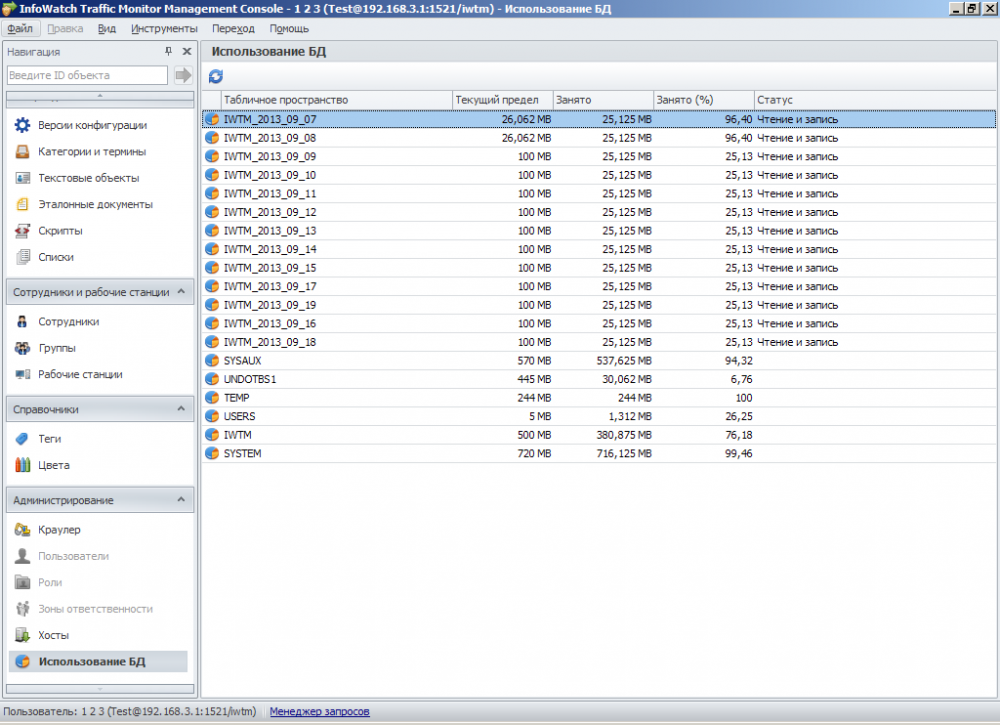Open the Инструменты menu
The height and width of the screenshot is (725, 1000).
164,29
